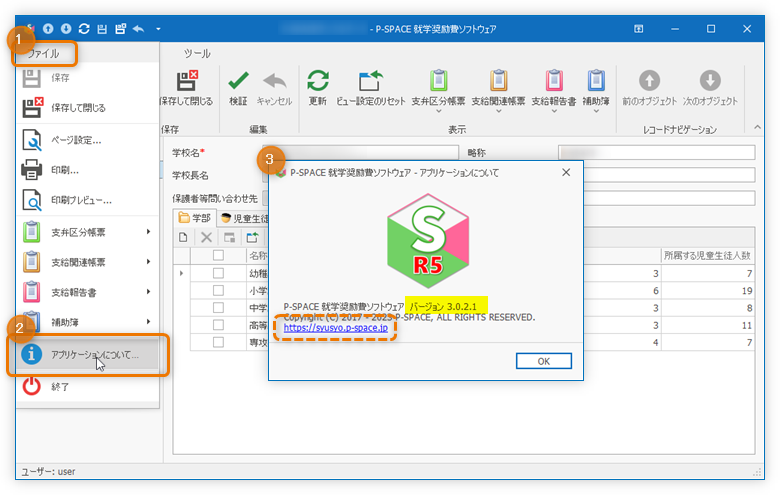Choose 保存して閉じる in the file menu
Screen dimensions: 780x495
88,107
